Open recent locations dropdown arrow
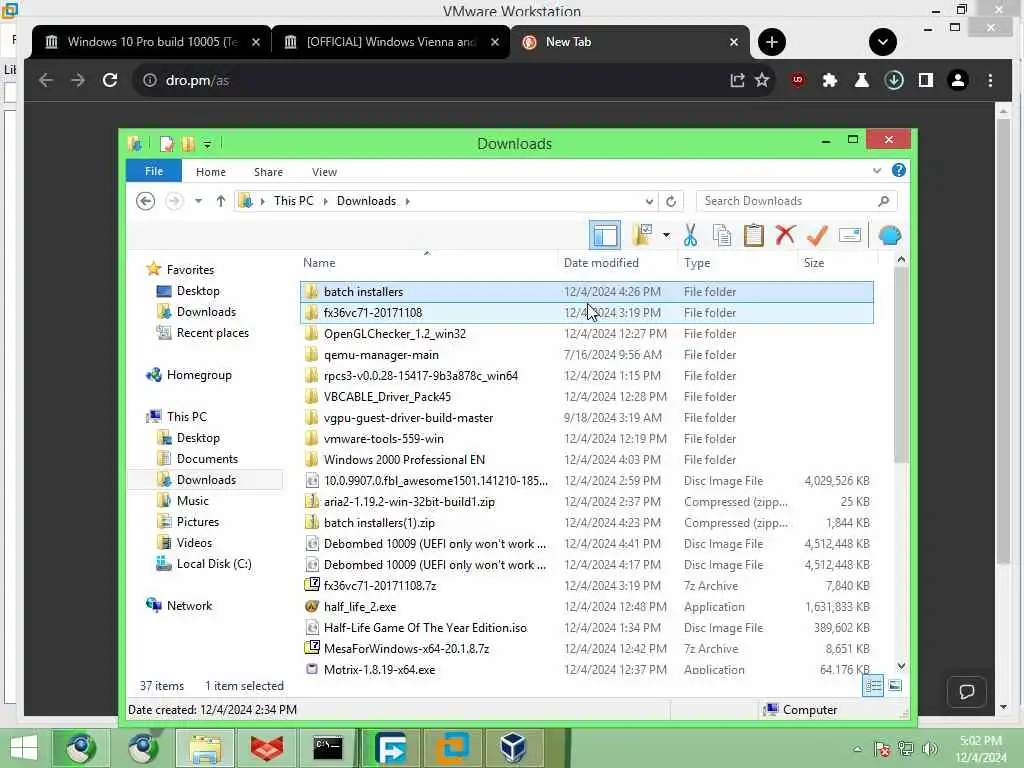Viewport: 1024px width, 768px height. coord(198,201)
